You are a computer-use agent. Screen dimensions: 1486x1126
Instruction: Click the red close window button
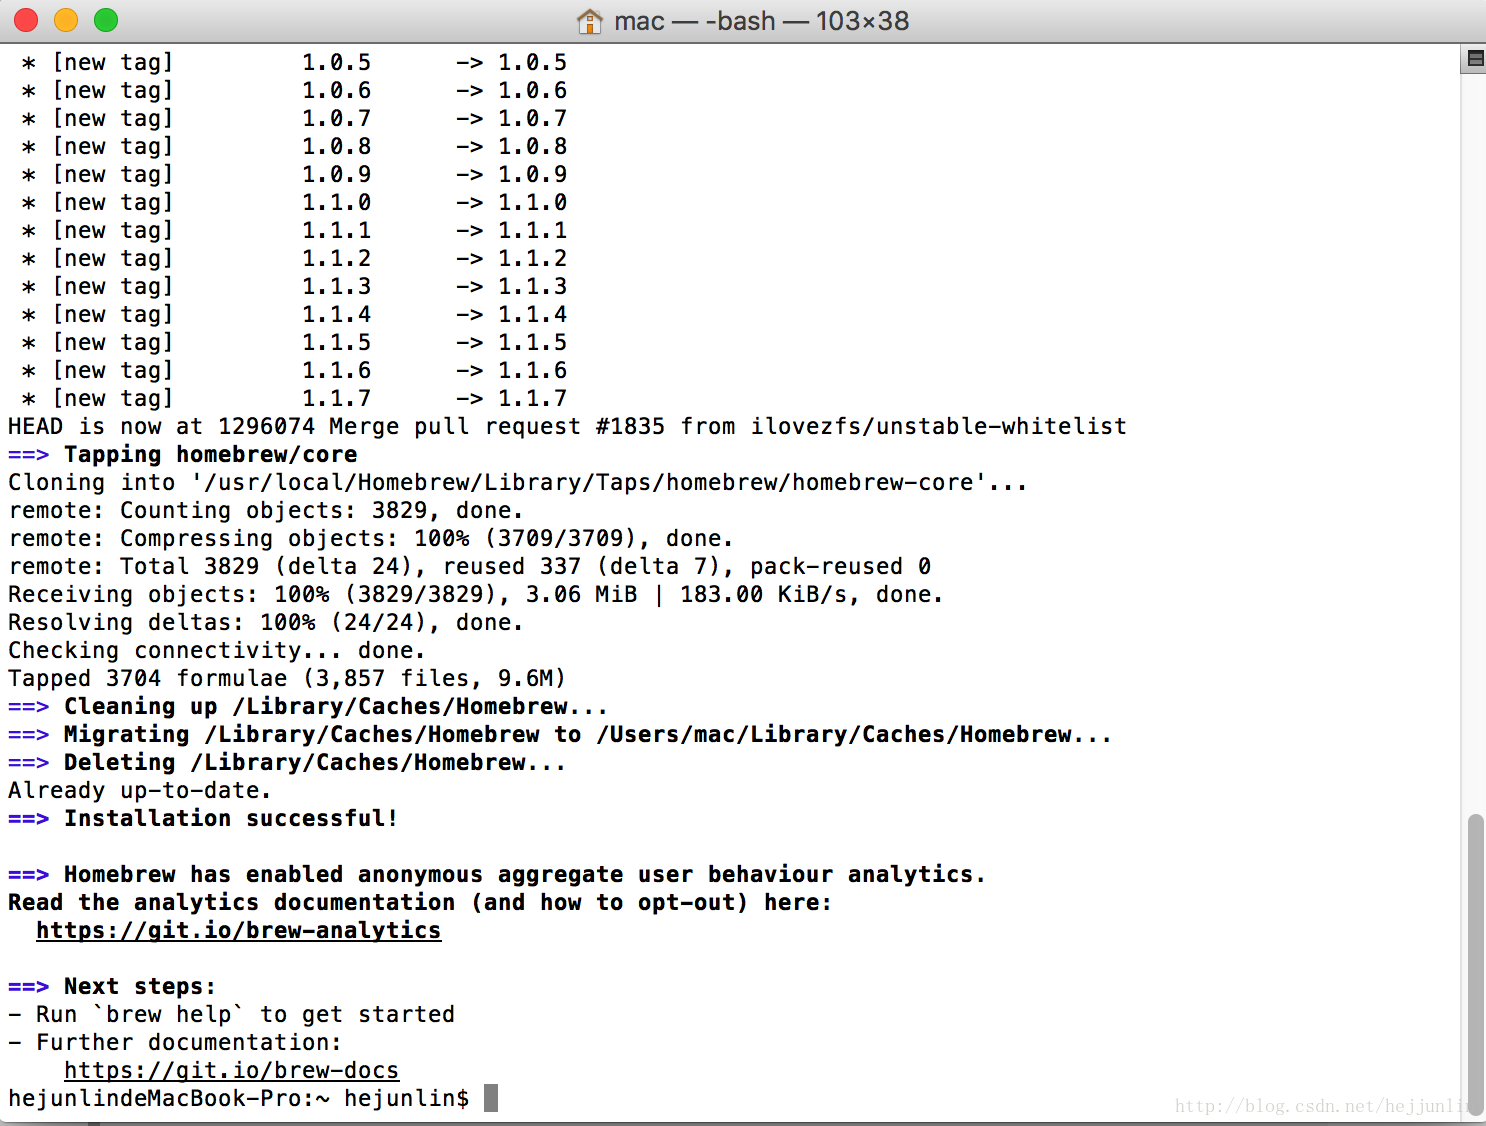[x=26, y=20]
